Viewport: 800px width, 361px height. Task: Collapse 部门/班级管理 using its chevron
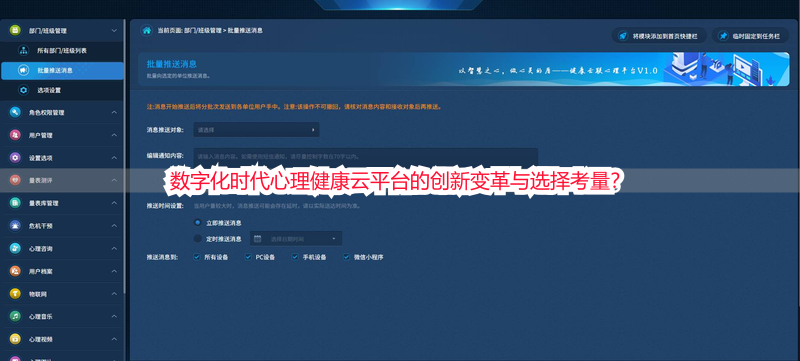[x=114, y=31]
